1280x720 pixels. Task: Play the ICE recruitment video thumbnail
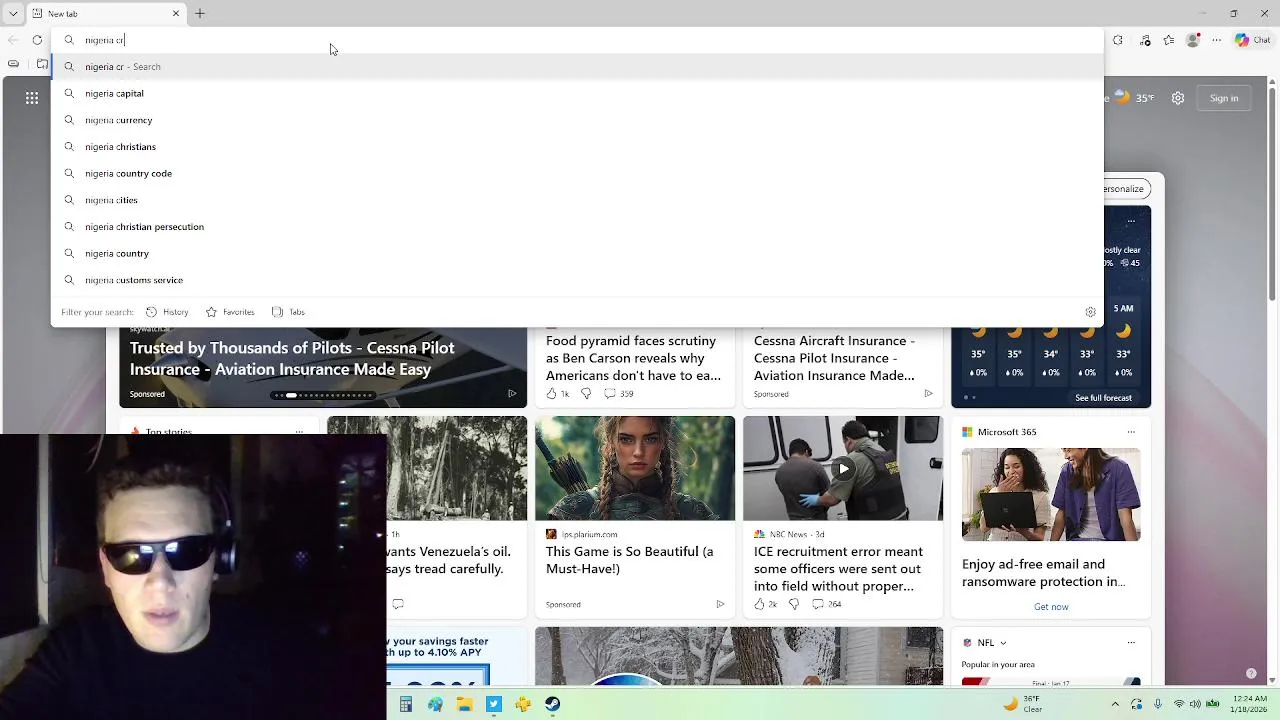(843, 468)
